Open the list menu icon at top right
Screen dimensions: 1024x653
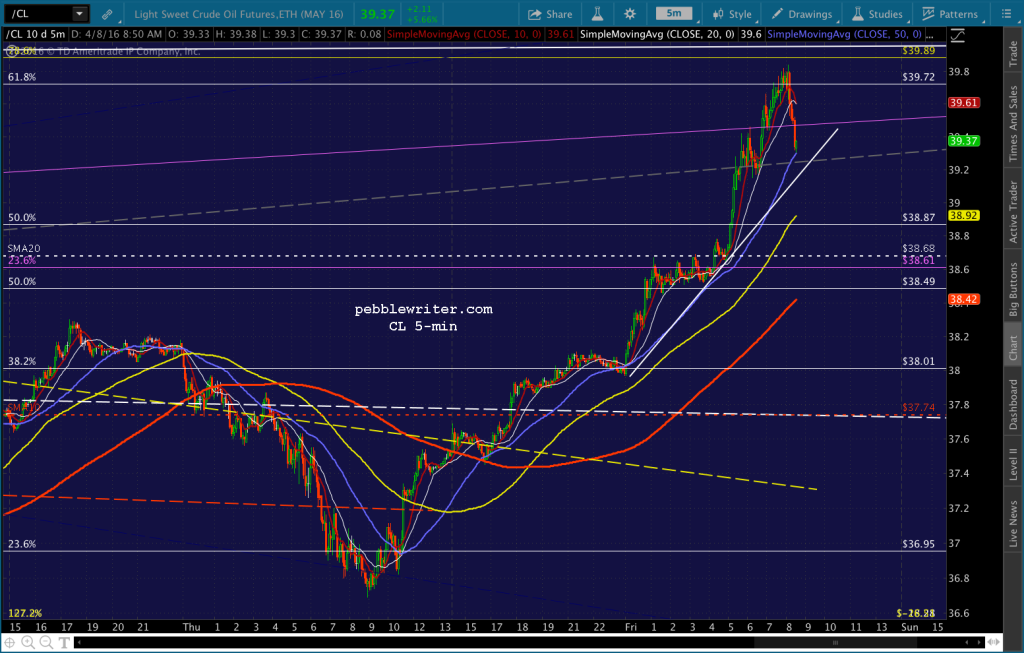point(1006,14)
